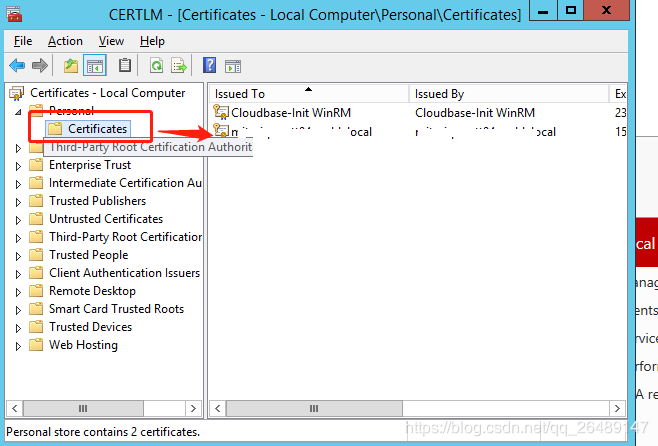
Task: Sort by the Issued By column header
Action: [509, 94]
